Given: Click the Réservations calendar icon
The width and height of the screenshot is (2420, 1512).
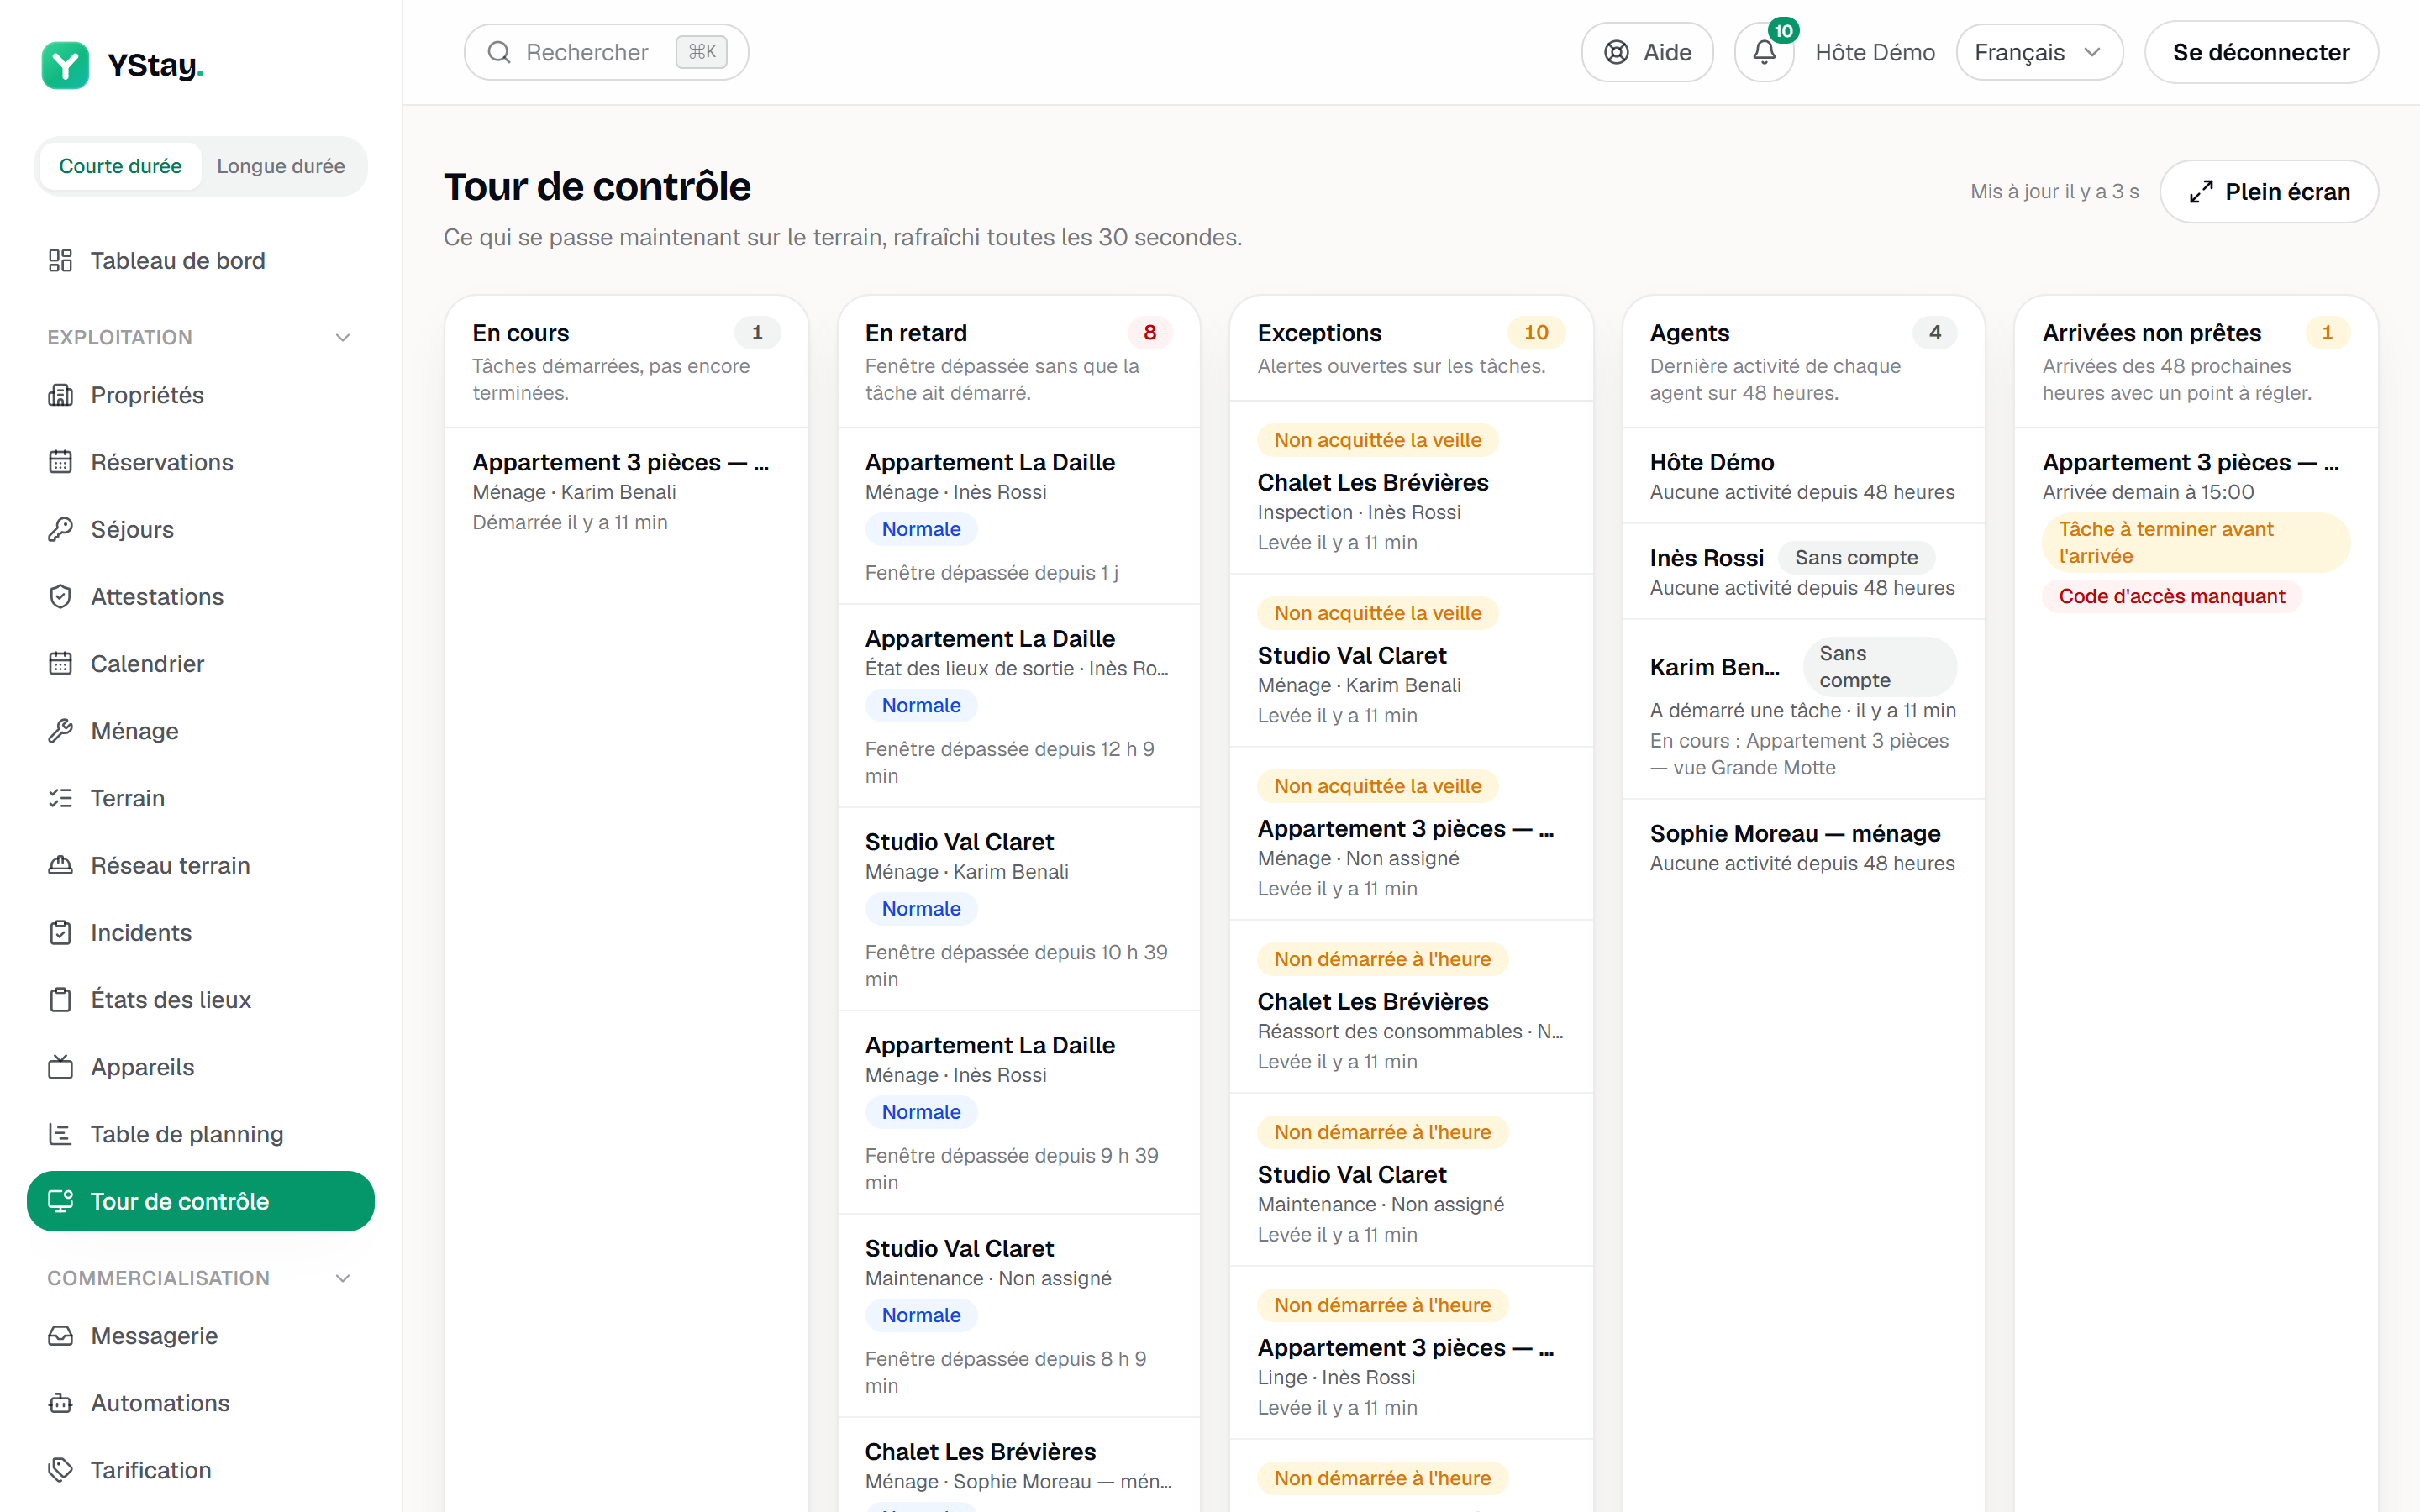Looking at the screenshot, I should point(60,462).
